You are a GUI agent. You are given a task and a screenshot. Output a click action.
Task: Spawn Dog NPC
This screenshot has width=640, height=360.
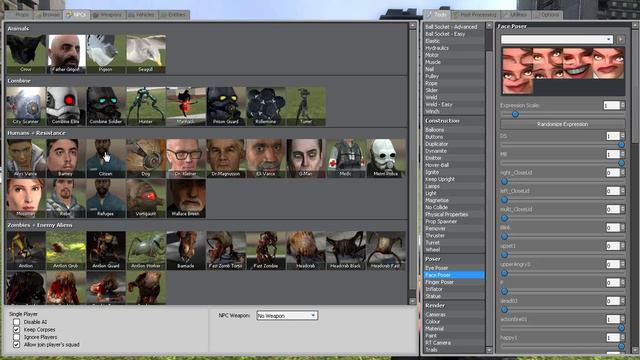pyautogui.click(x=146, y=158)
